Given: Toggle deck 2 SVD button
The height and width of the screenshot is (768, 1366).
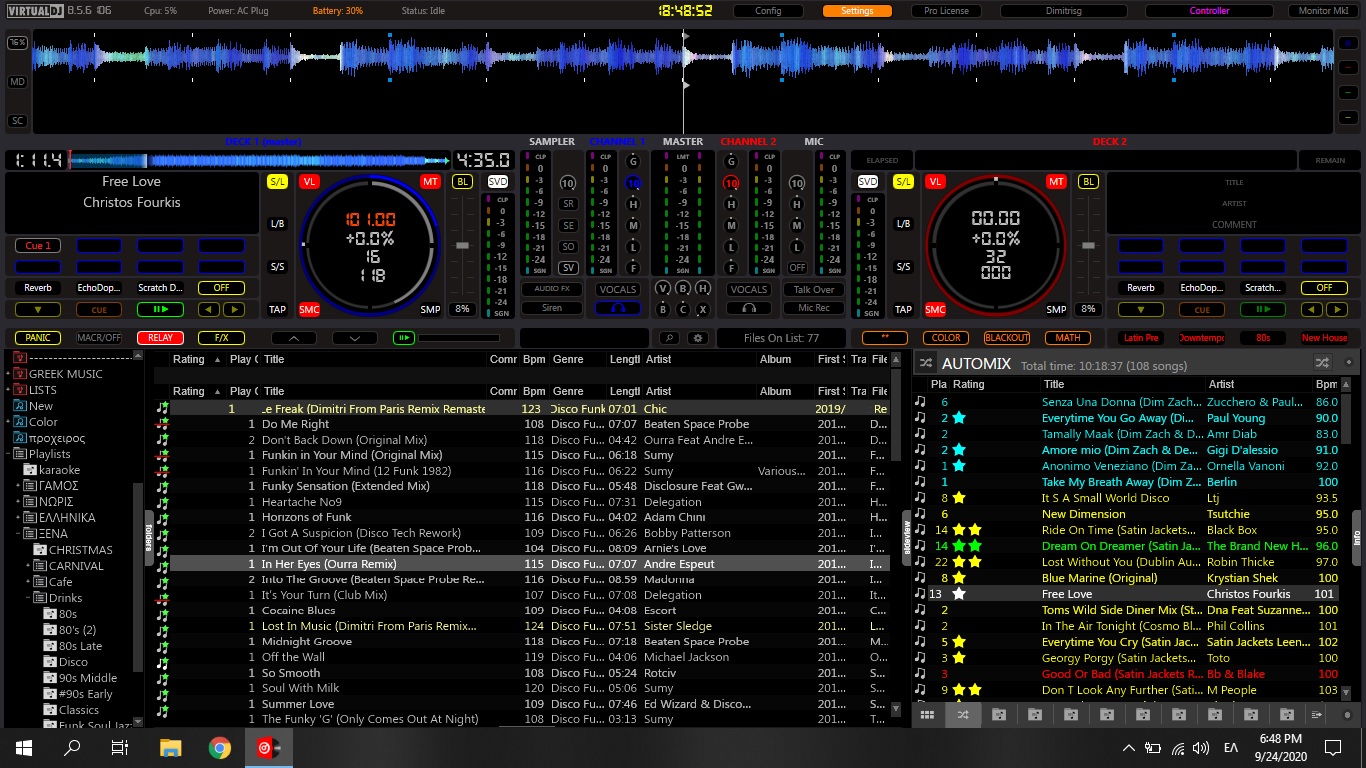Looking at the screenshot, I should pyautogui.click(x=868, y=181).
